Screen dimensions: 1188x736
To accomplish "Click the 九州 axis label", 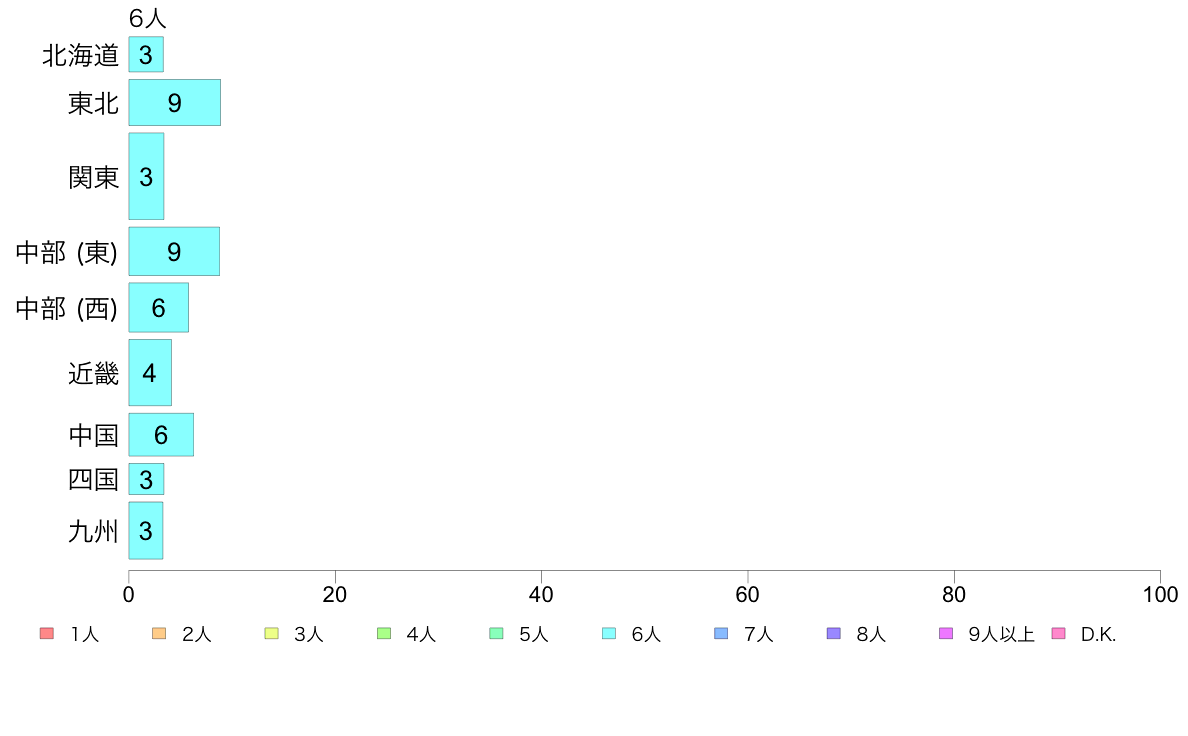I will 94,531.
